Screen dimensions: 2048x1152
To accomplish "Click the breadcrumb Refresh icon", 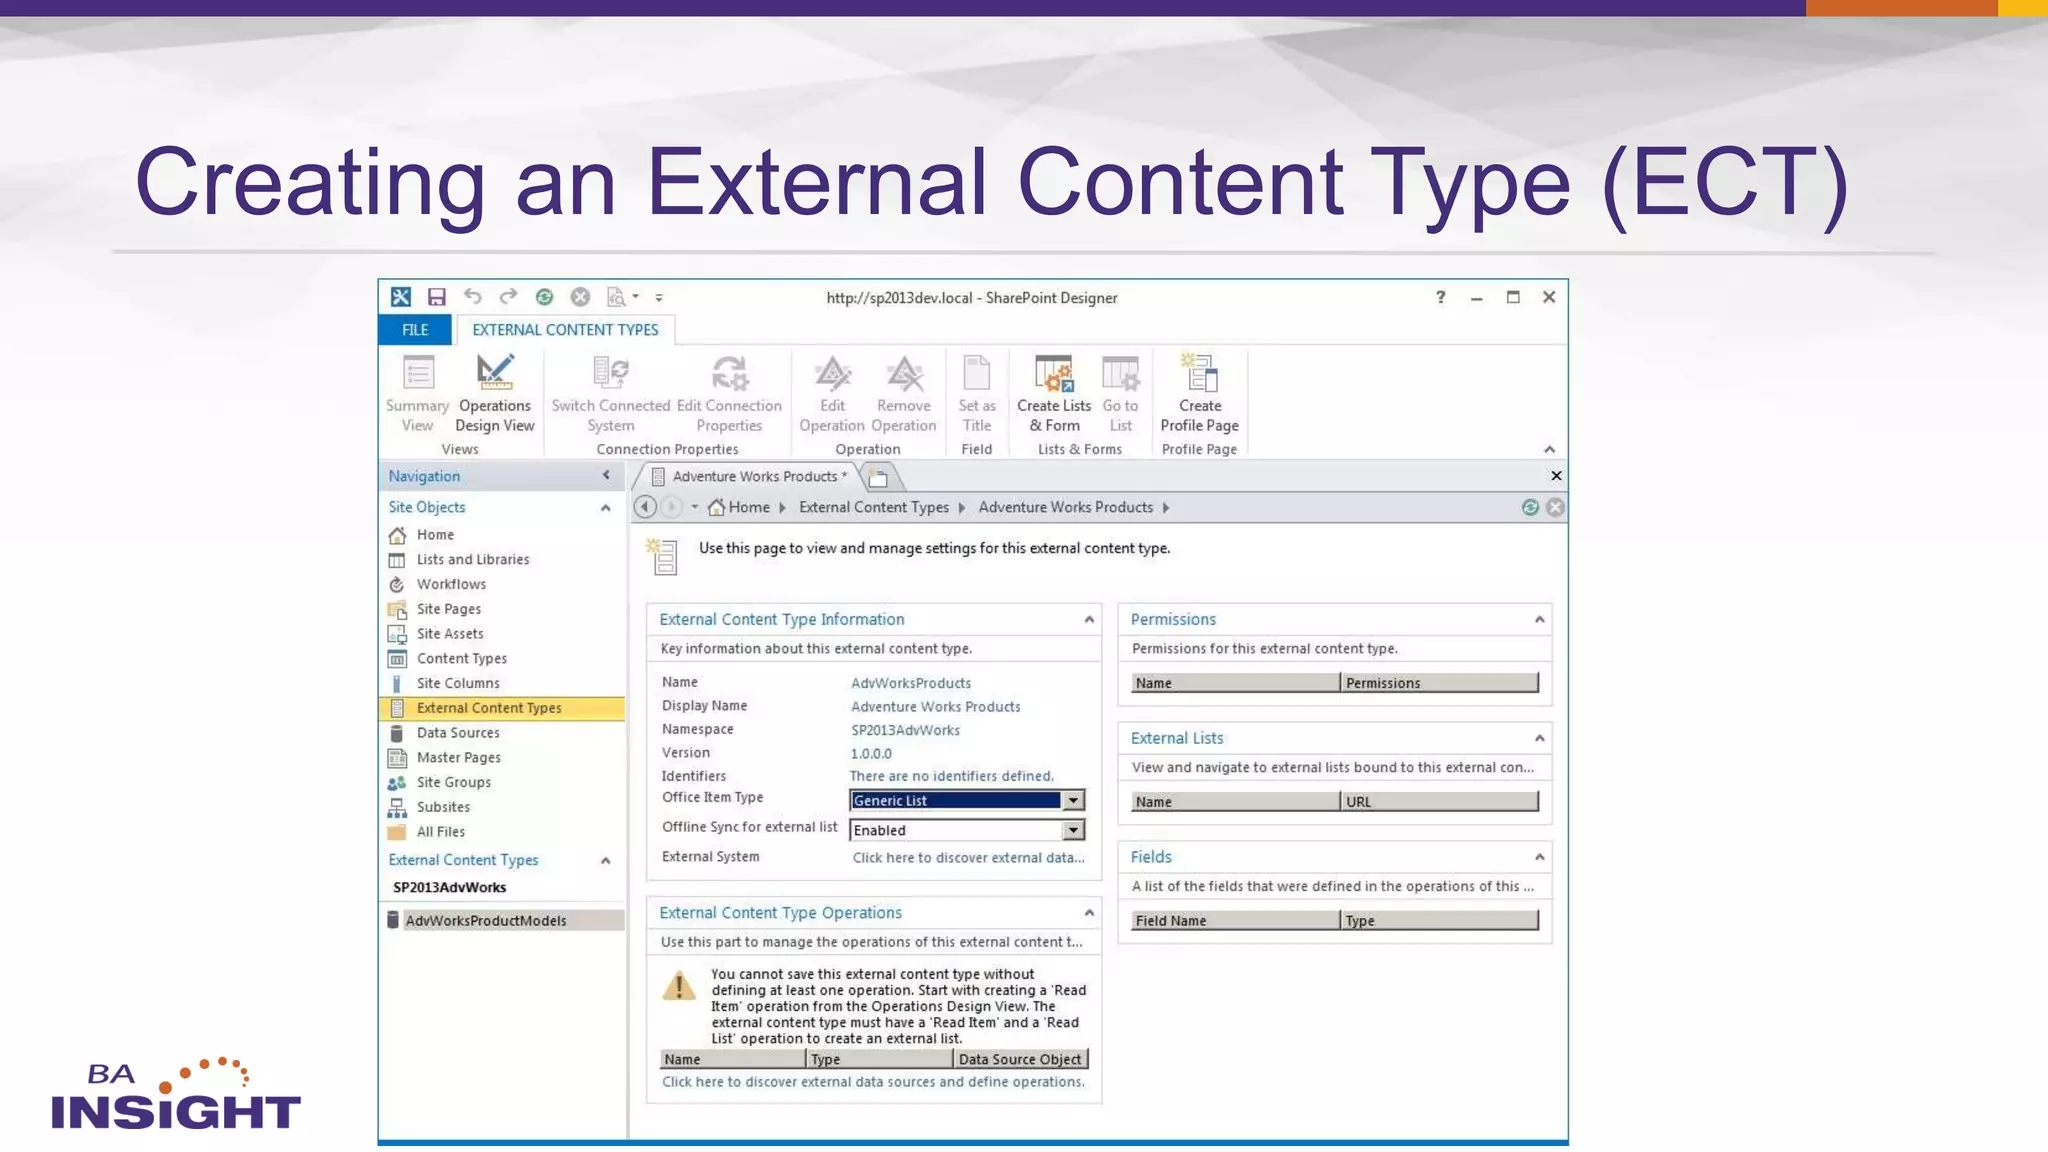I will click(x=1530, y=507).
